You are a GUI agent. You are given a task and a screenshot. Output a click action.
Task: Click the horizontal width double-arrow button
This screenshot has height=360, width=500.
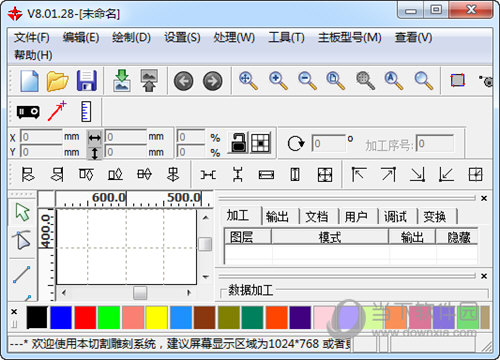(95, 137)
